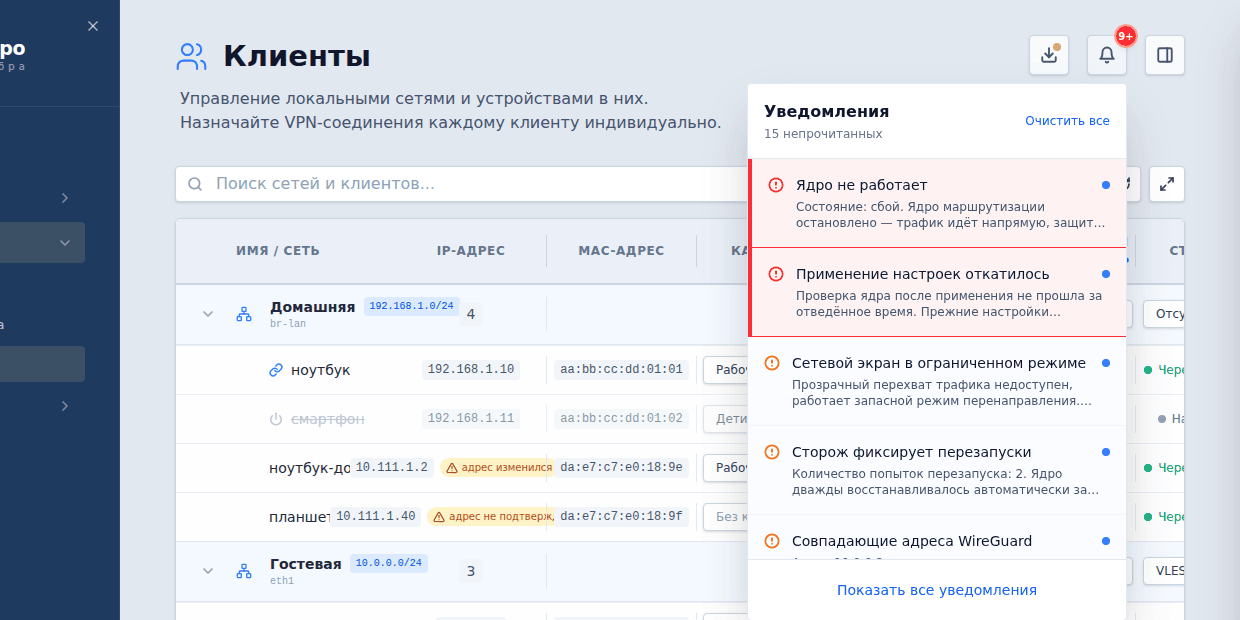Sort by IP-АДРЕС column header
This screenshot has width=1240, height=620.
click(x=471, y=251)
